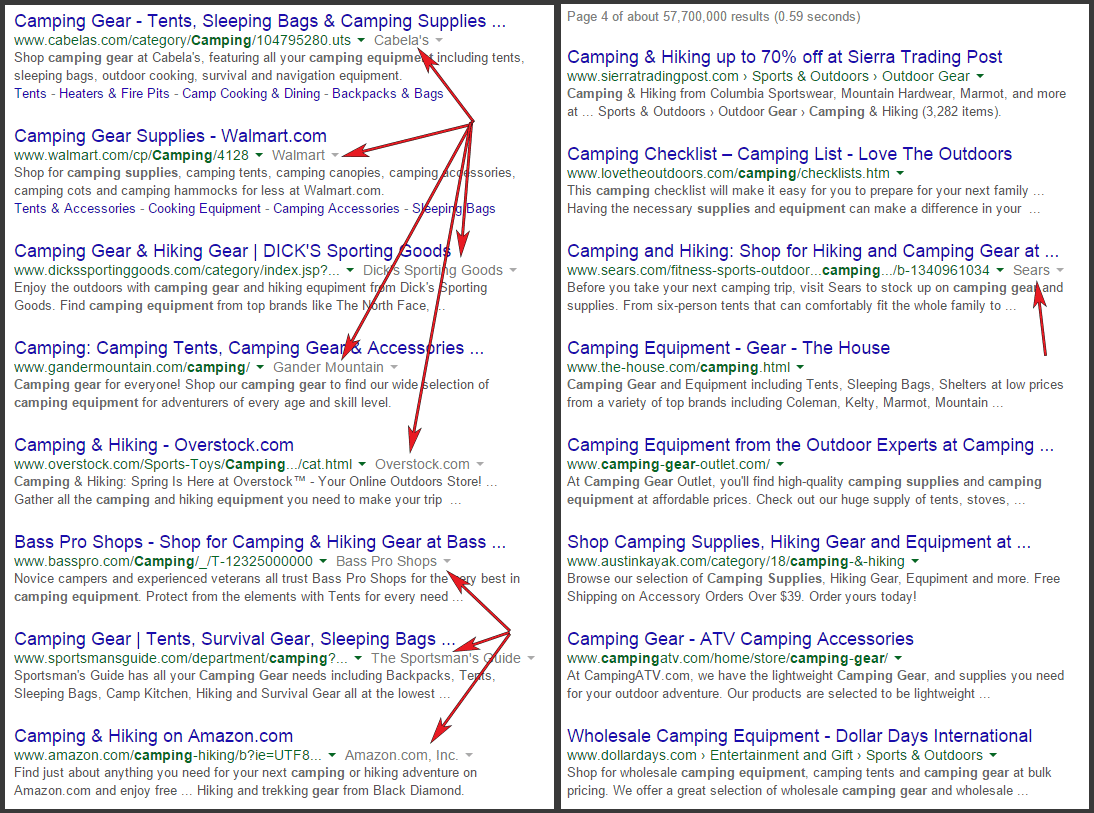This screenshot has height=813, width=1094.
Task: Open Camping Gear - ATV Camping Accessories title
Action: coord(740,639)
